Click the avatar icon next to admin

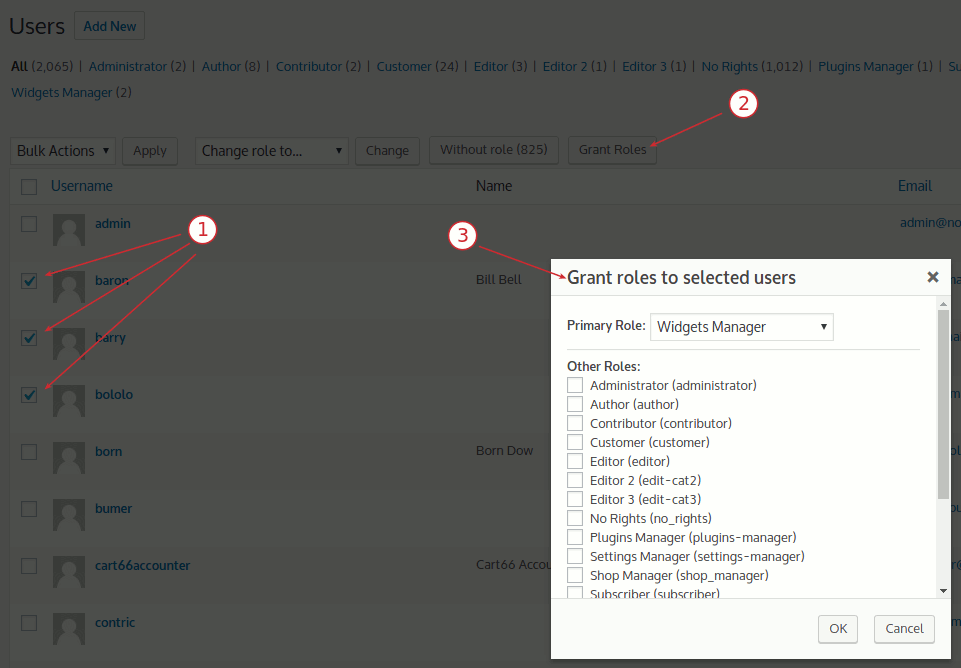(68, 230)
